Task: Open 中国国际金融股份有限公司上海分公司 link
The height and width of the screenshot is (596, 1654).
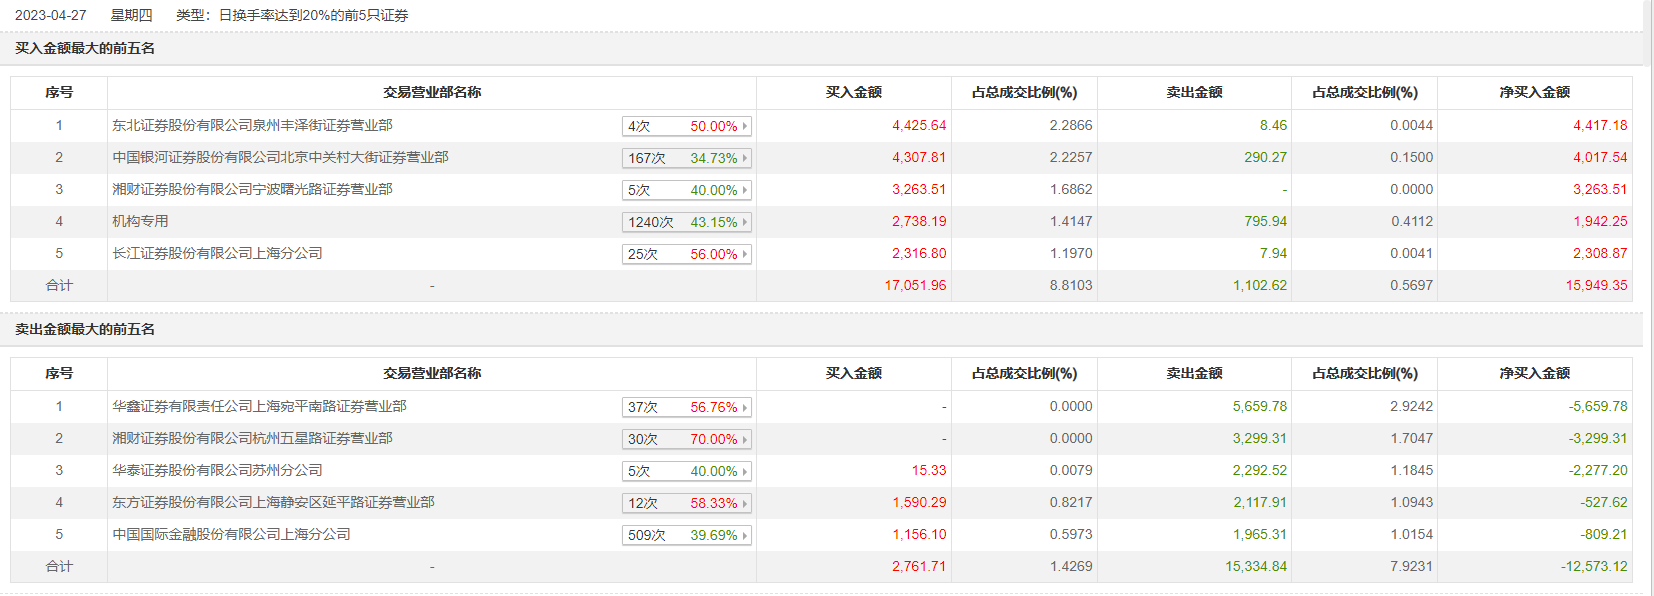Action: 231,534
